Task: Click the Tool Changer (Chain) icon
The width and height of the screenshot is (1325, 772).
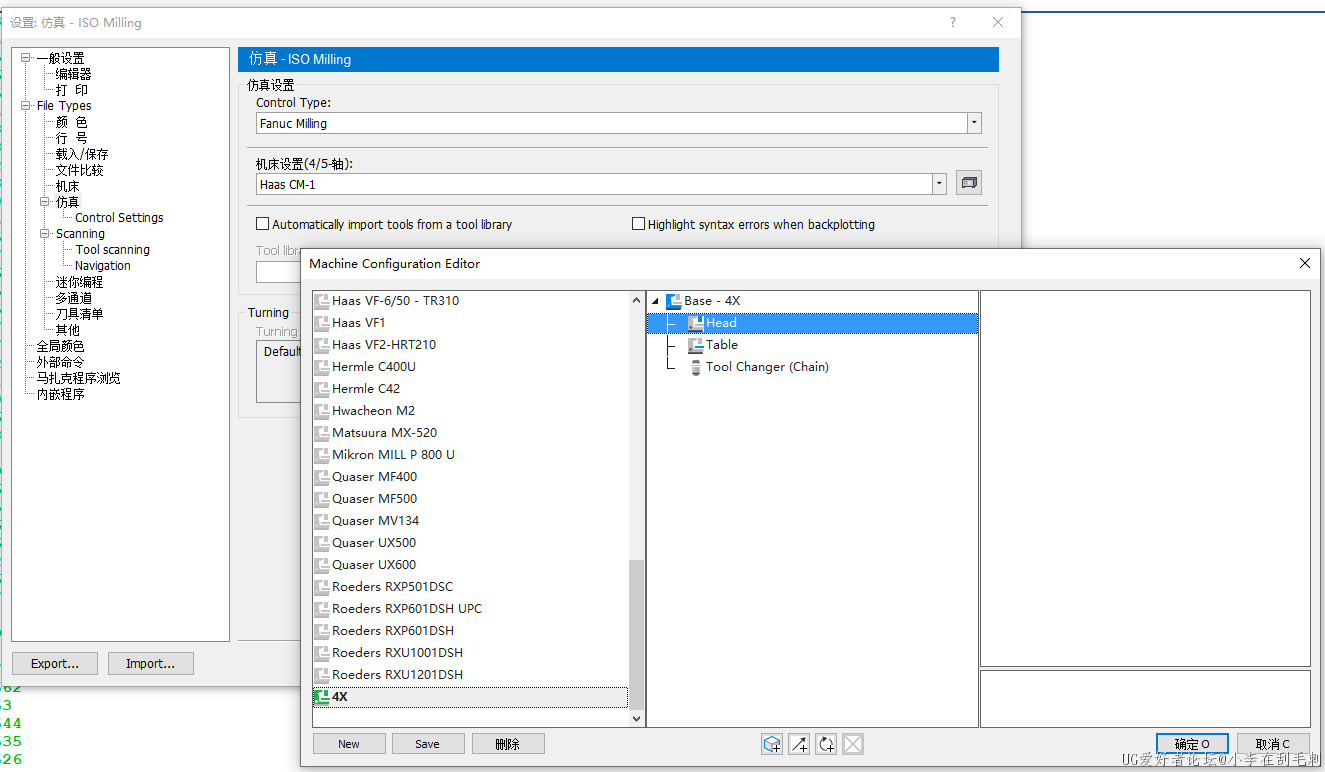Action: click(696, 367)
